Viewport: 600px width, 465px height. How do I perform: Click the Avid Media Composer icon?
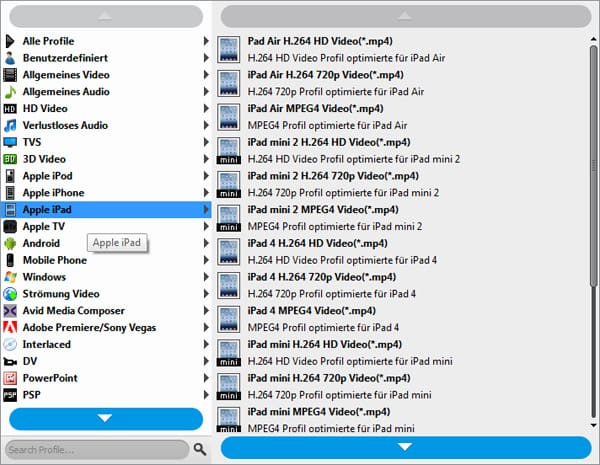pos(10,311)
